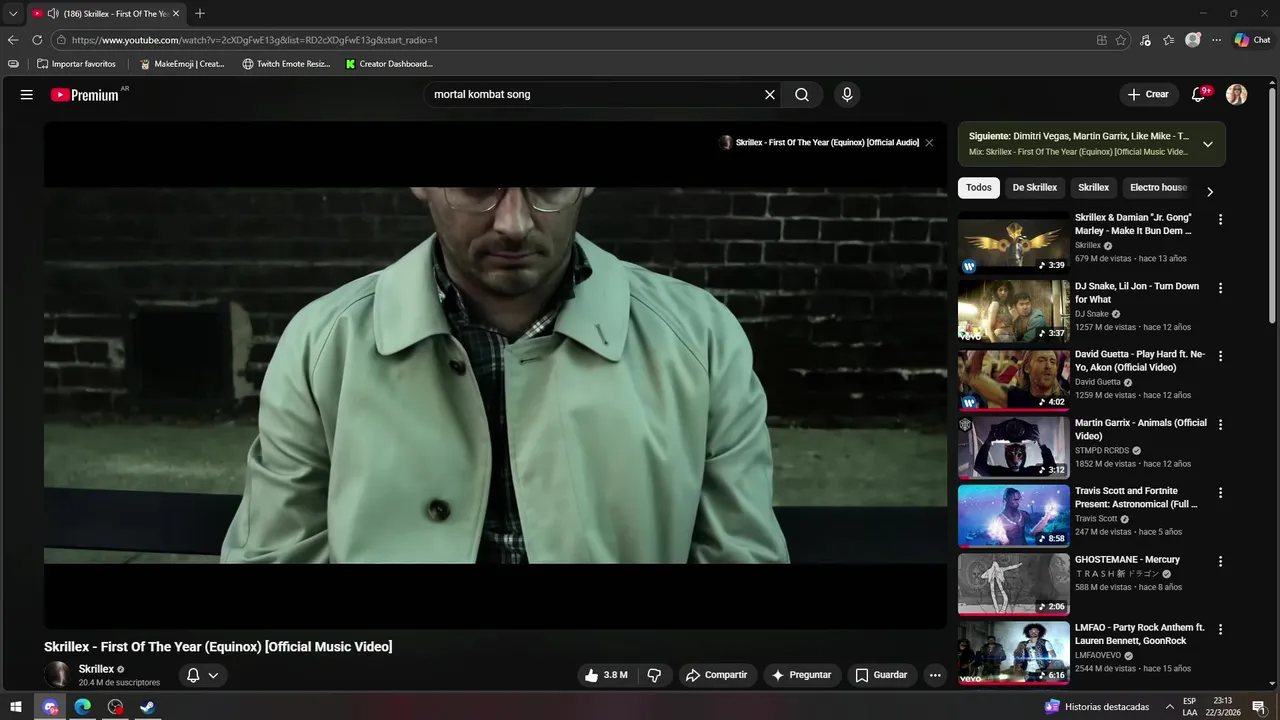This screenshot has height=720, width=1280.
Task: Open more actions (three dots) under video
Action: (x=935, y=675)
